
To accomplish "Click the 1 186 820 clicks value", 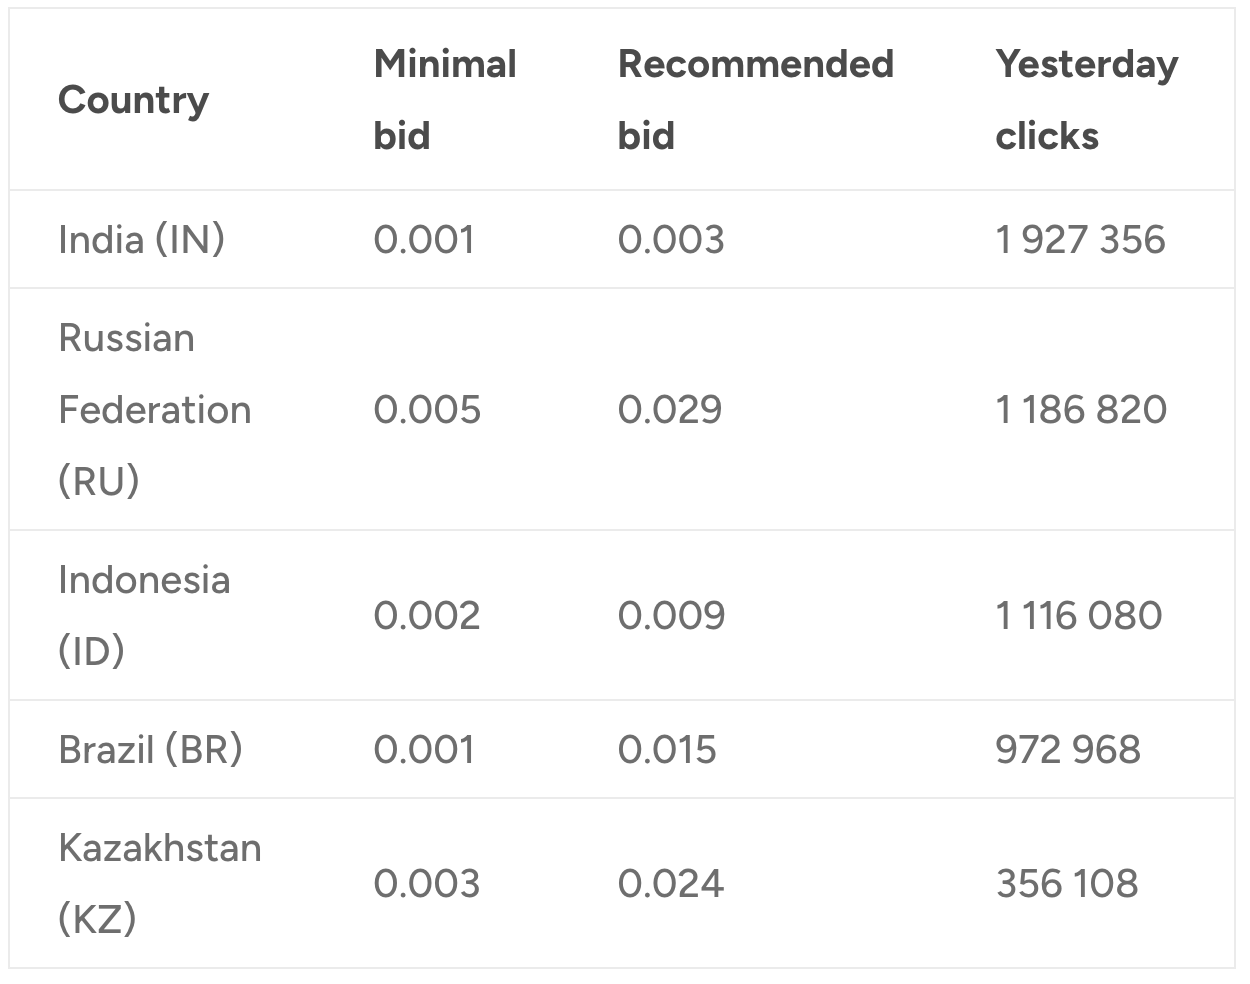I will [1081, 410].
